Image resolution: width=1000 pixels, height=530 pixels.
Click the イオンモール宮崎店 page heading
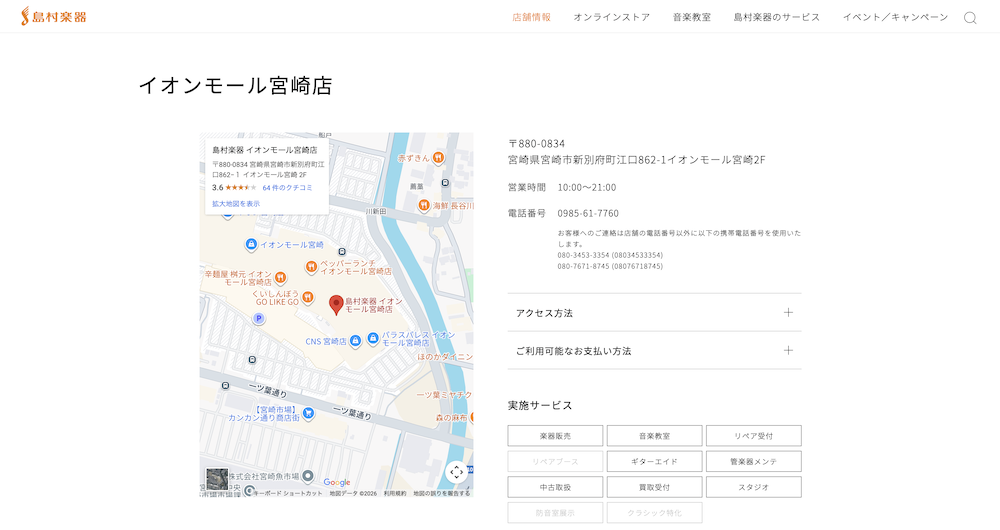click(x=235, y=85)
